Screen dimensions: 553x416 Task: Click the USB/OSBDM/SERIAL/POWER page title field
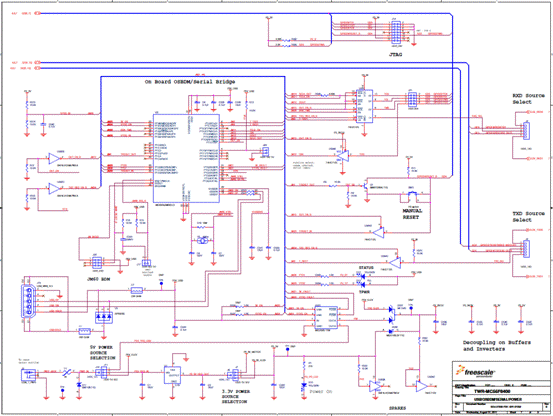tap(497, 399)
